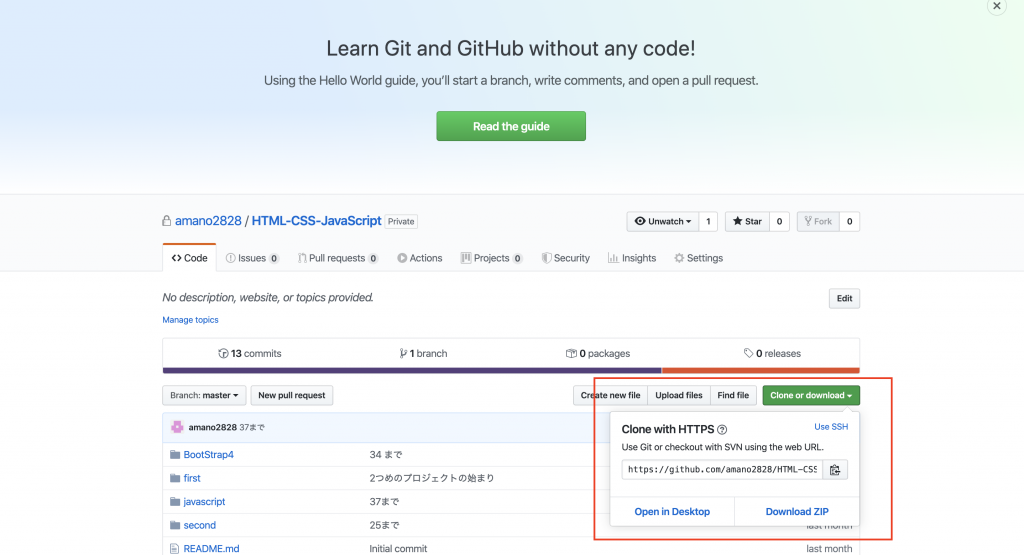The image size is (1024, 555).
Task: Click the Read the guide button
Action: click(x=511, y=126)
